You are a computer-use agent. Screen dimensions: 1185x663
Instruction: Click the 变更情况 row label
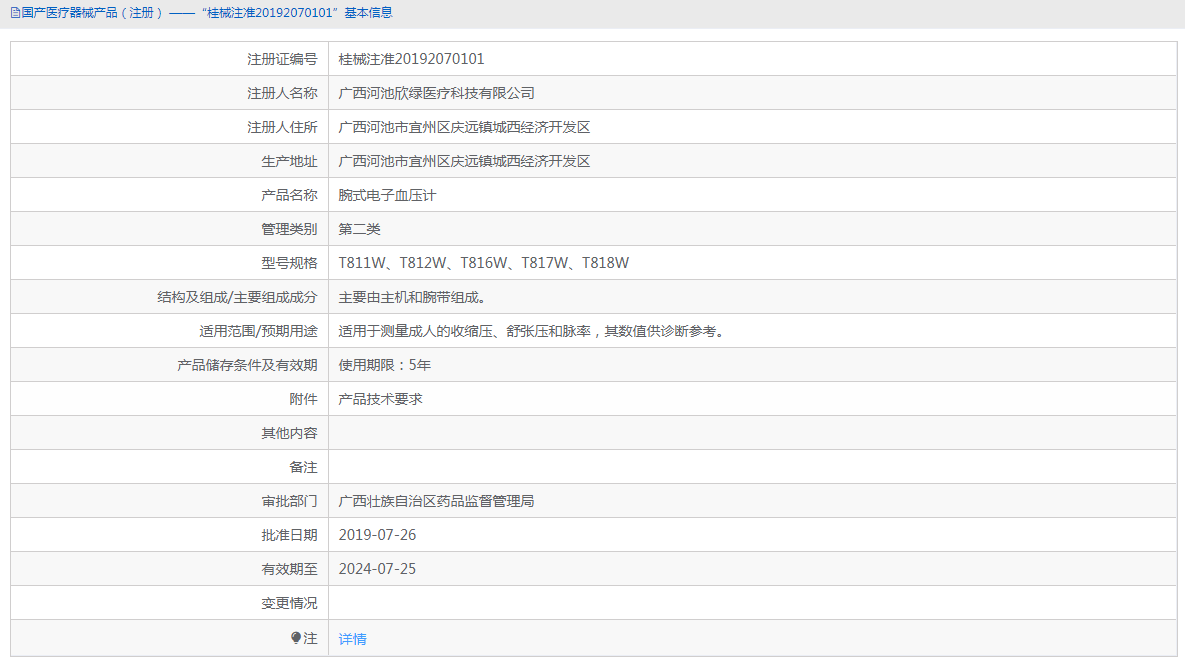[x=289, y=603]
